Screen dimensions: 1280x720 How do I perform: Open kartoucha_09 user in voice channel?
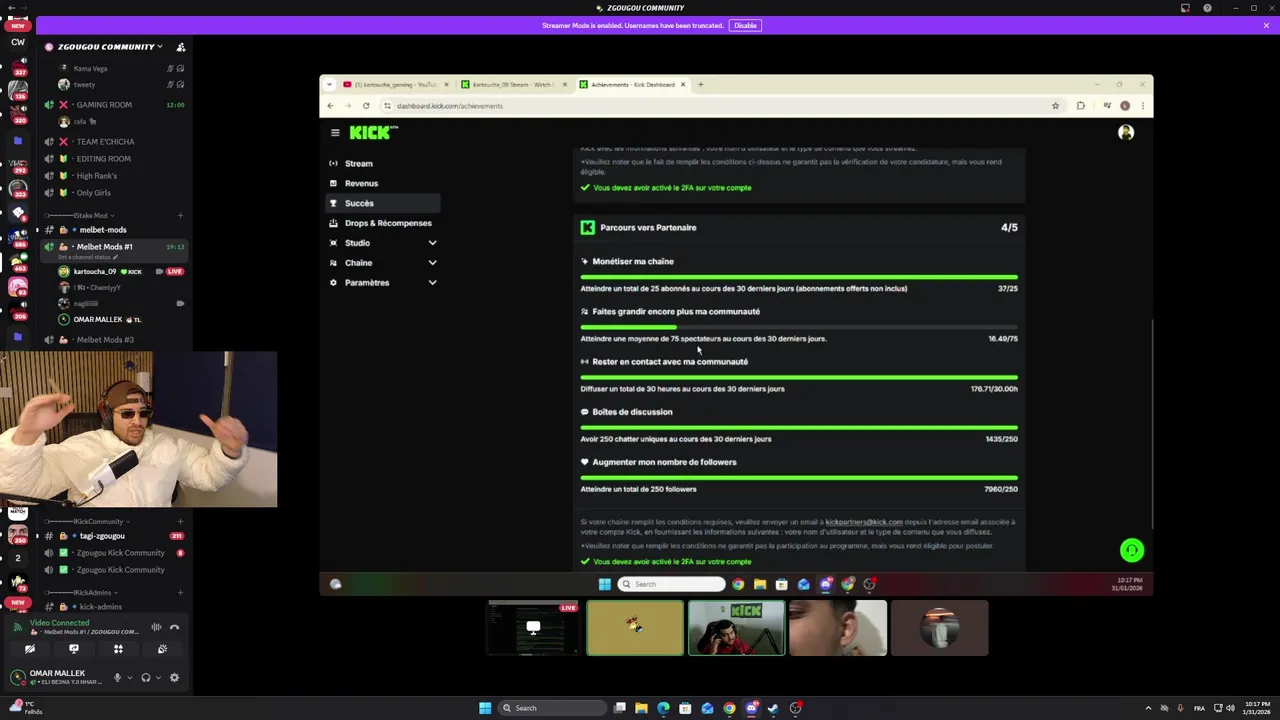[x=120, y=271]
